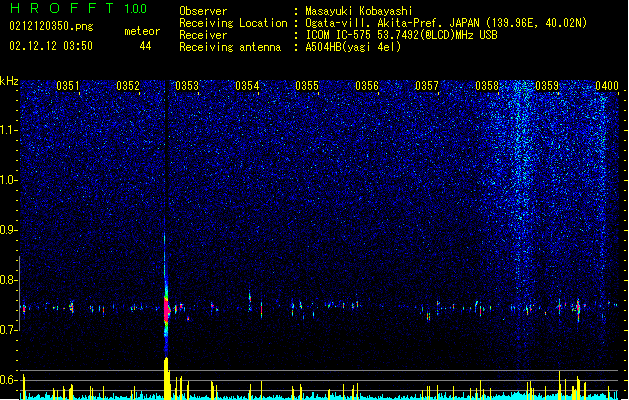Screen dimensions: 629x400
Task: Click the kHz axis unit label
Action: click(x=9, y=81)
